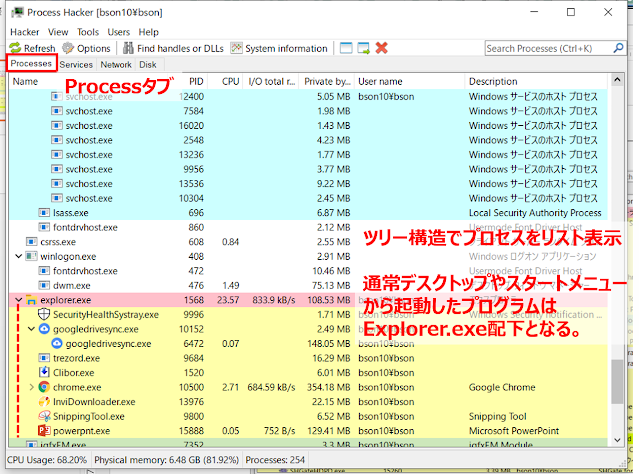Collapse the googledrivesync.exe tree node

click(31, 329)
